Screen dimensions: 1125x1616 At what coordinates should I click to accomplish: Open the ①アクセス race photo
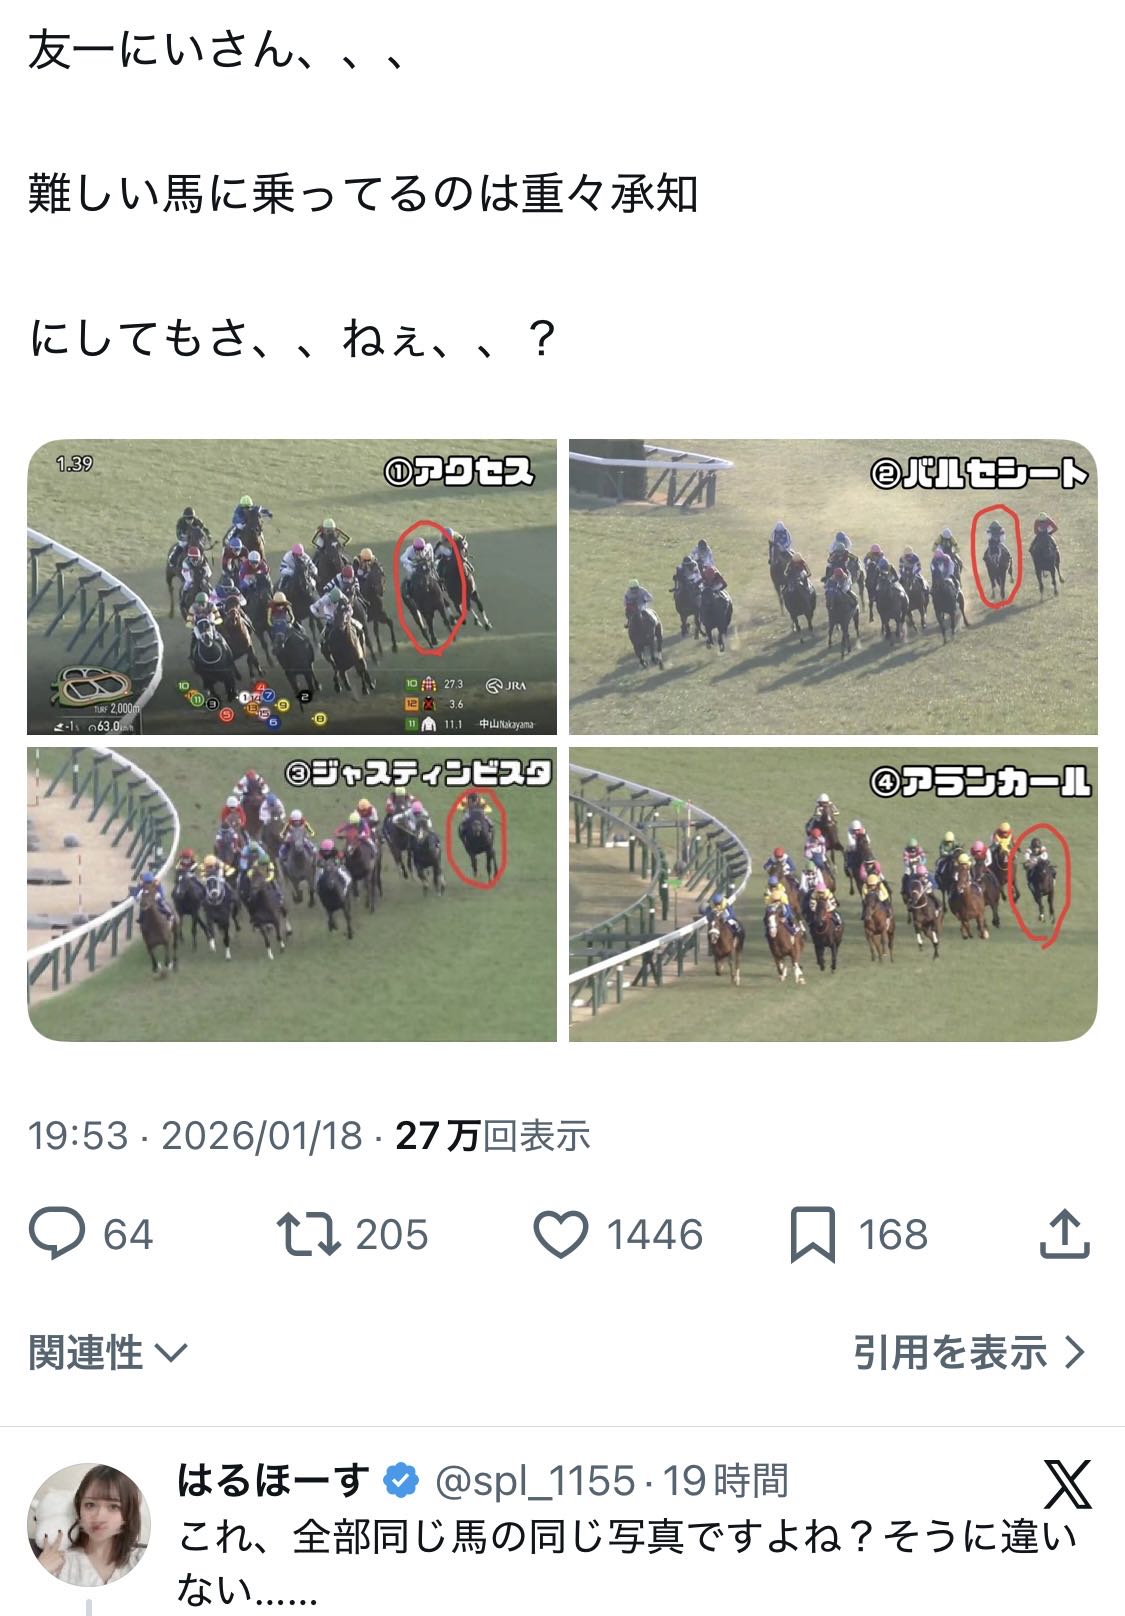click(292, 587)
